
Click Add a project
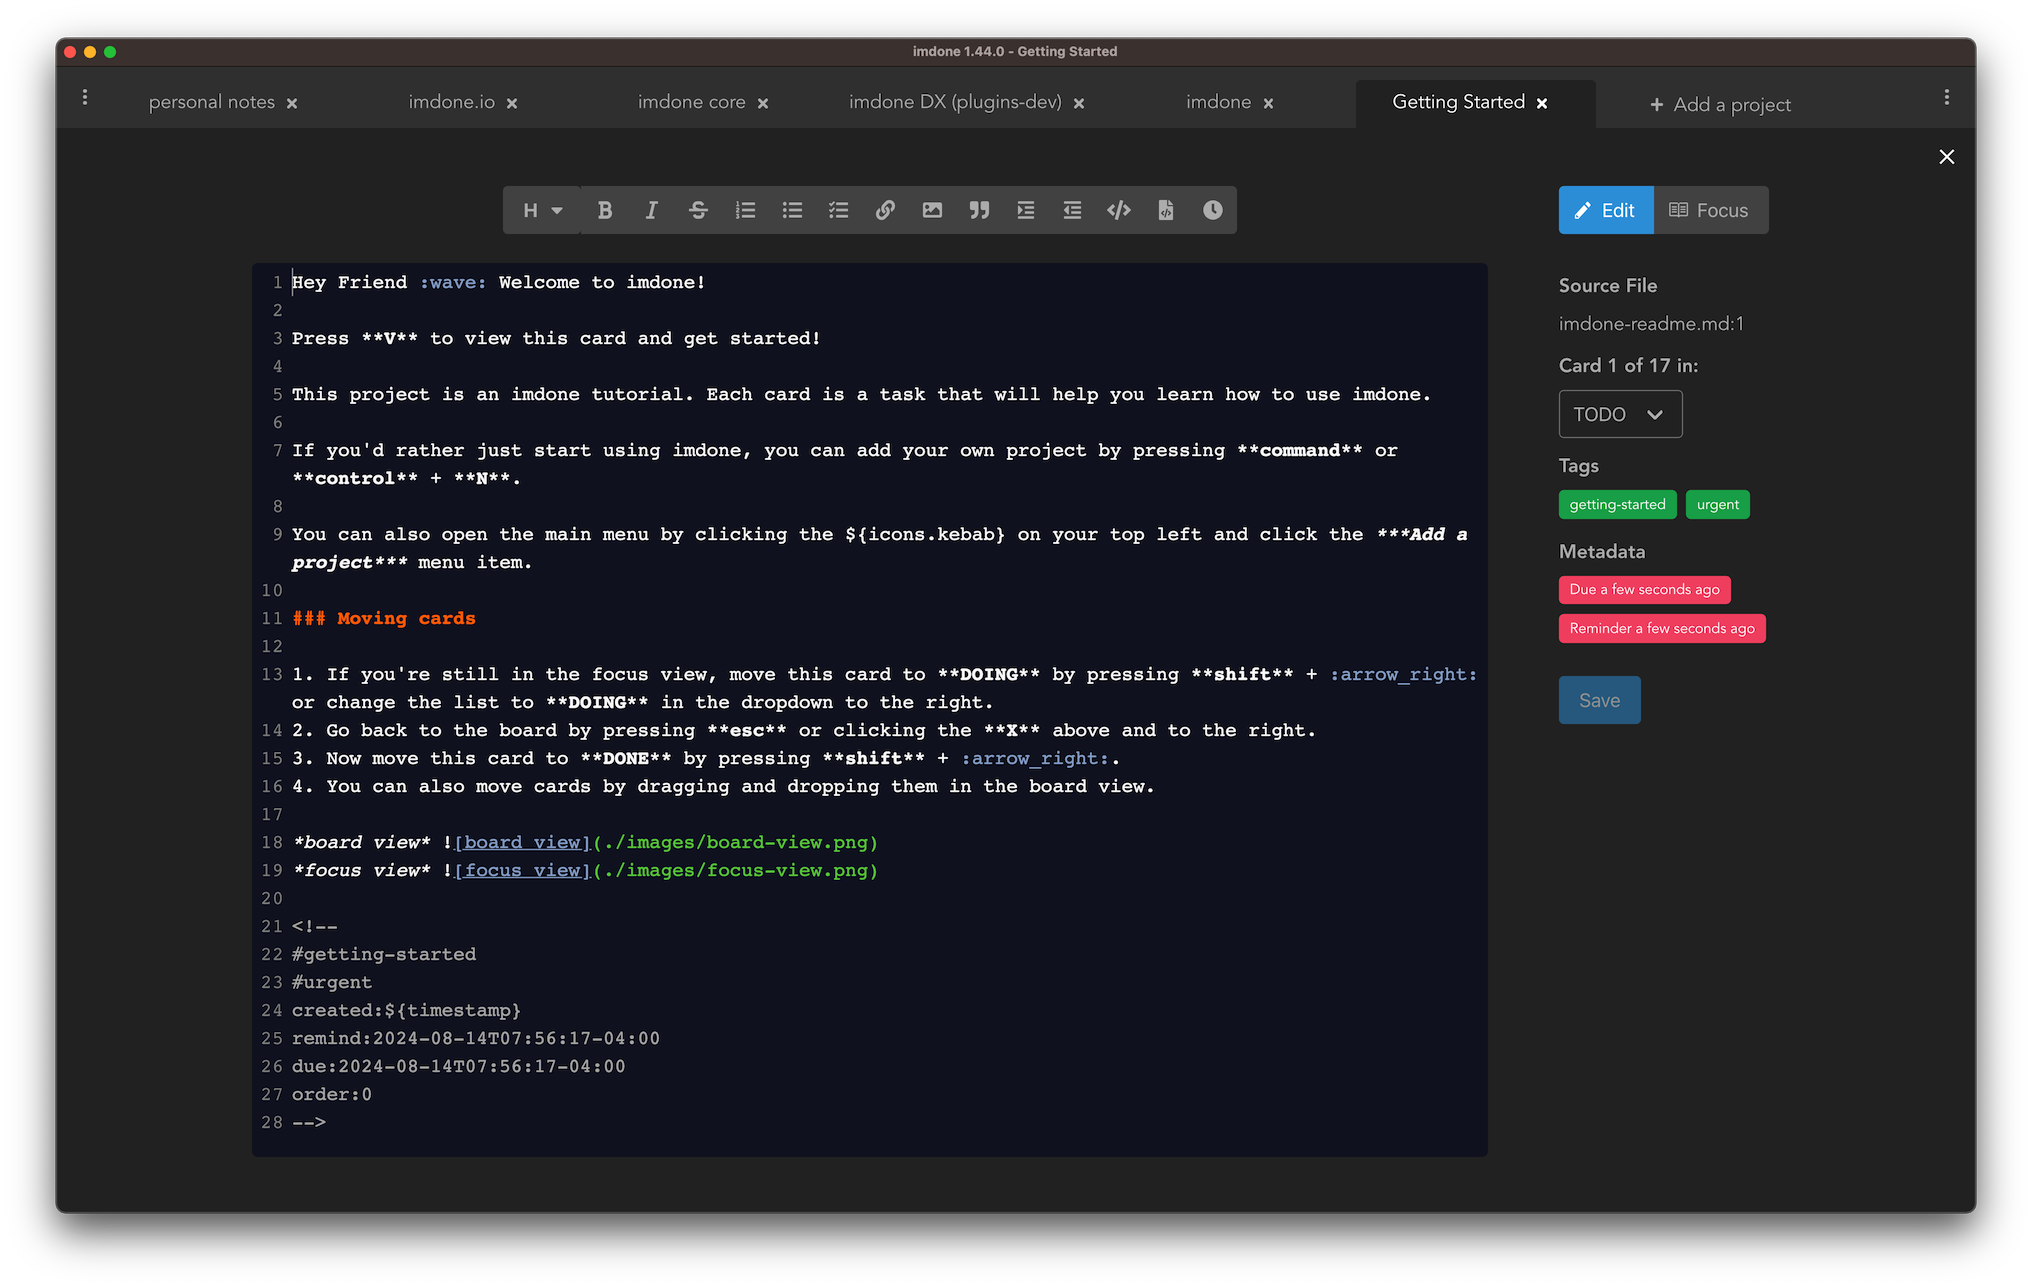point(1720,104)
